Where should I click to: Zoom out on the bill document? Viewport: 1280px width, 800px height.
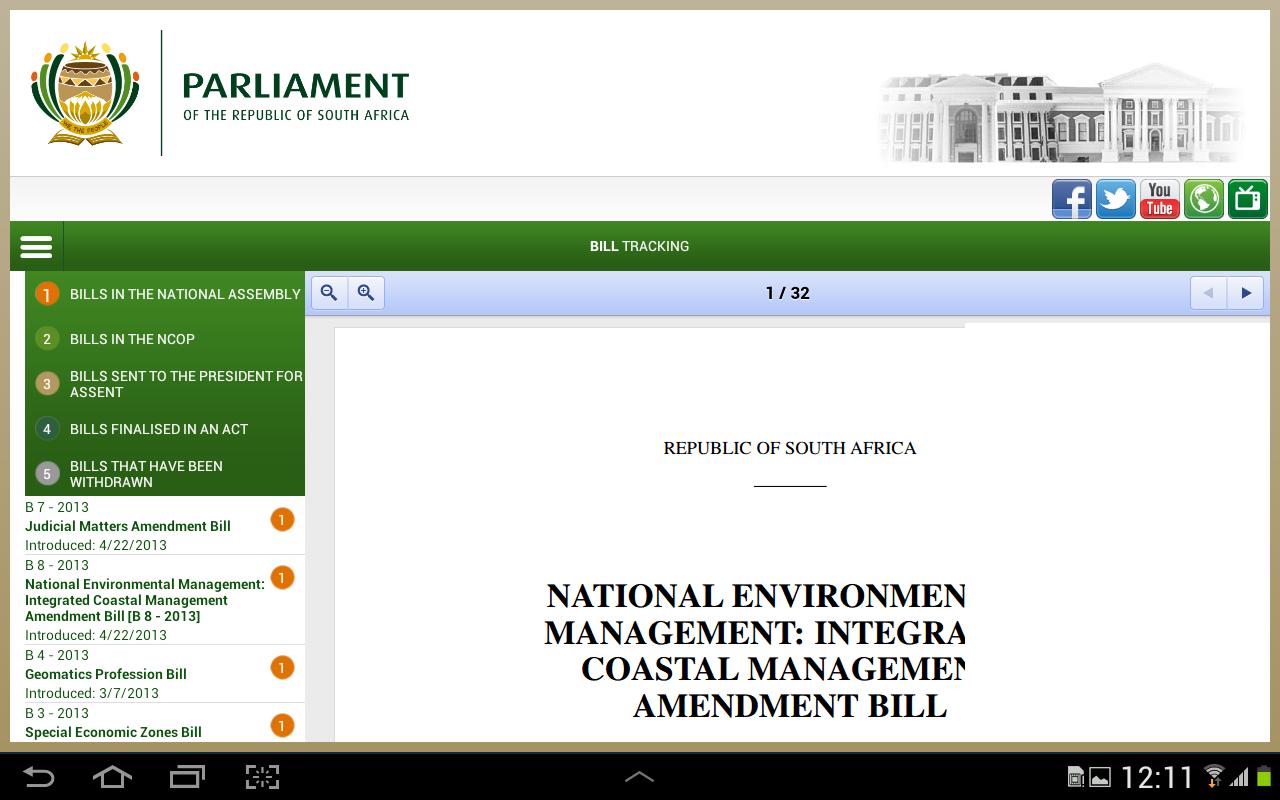pos(329,292)
